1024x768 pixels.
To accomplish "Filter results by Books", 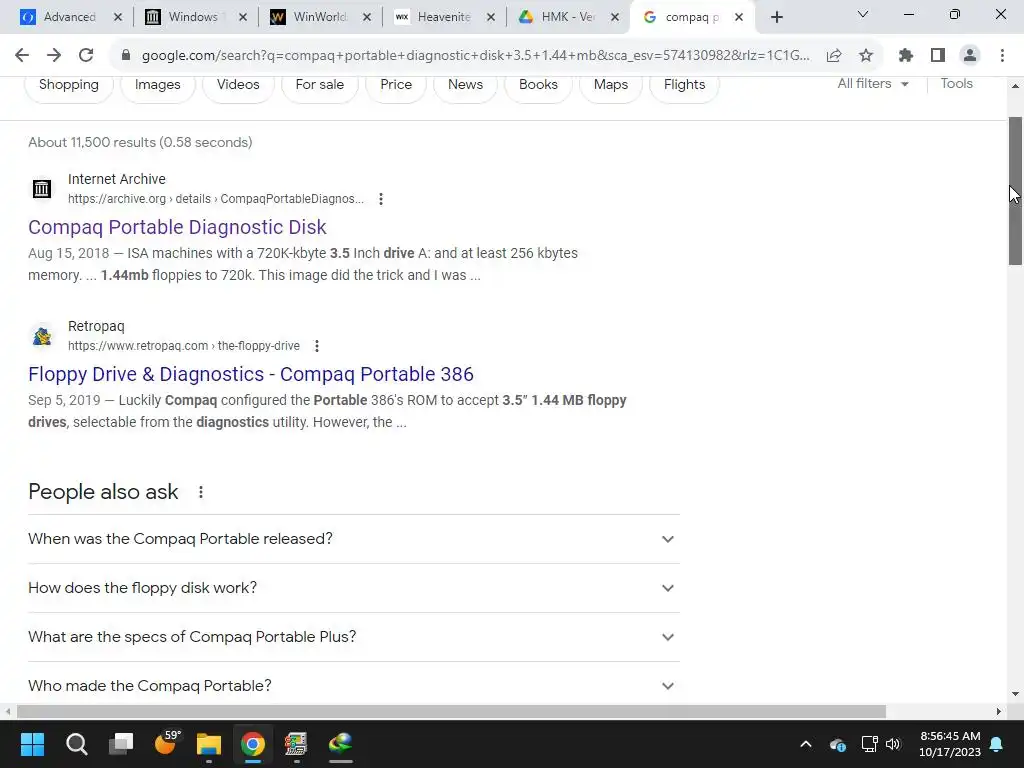I will click(539, 85).
